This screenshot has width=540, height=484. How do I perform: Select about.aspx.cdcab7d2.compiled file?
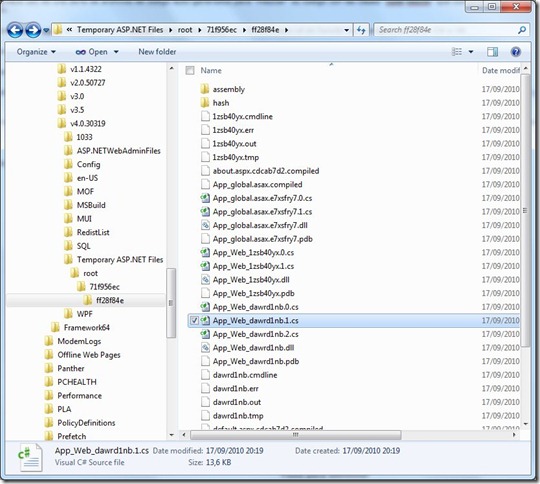[266, 171]
